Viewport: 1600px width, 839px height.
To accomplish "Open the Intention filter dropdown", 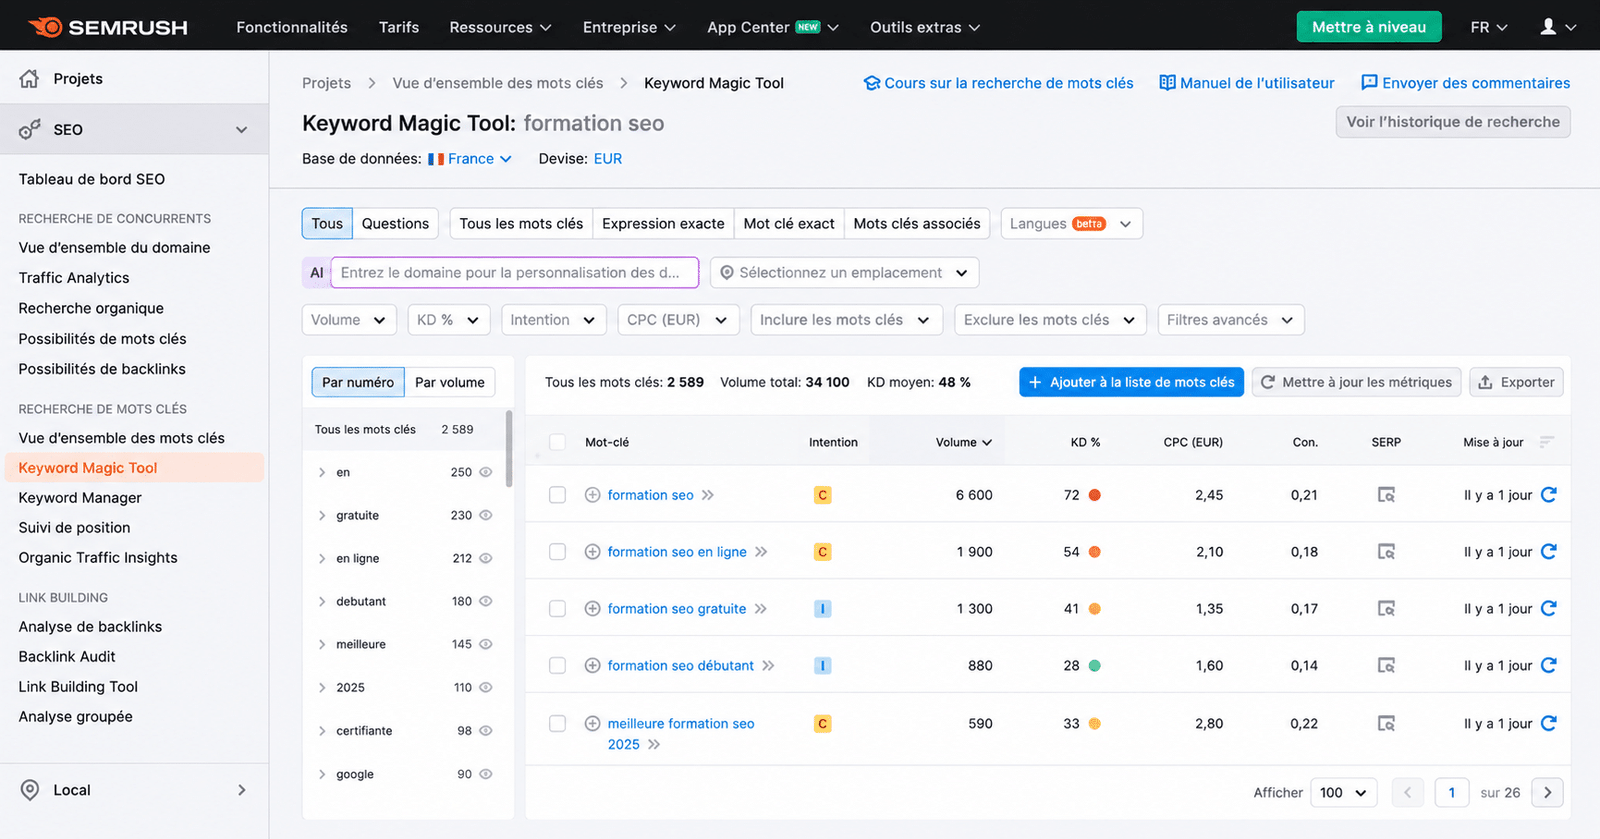I will 553,320.
